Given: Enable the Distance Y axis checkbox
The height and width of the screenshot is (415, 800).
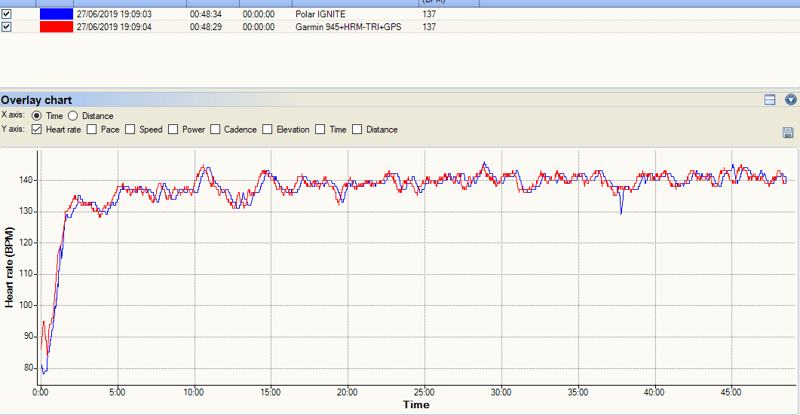Looking at the screenshot, I should click(x=357, y=130).
